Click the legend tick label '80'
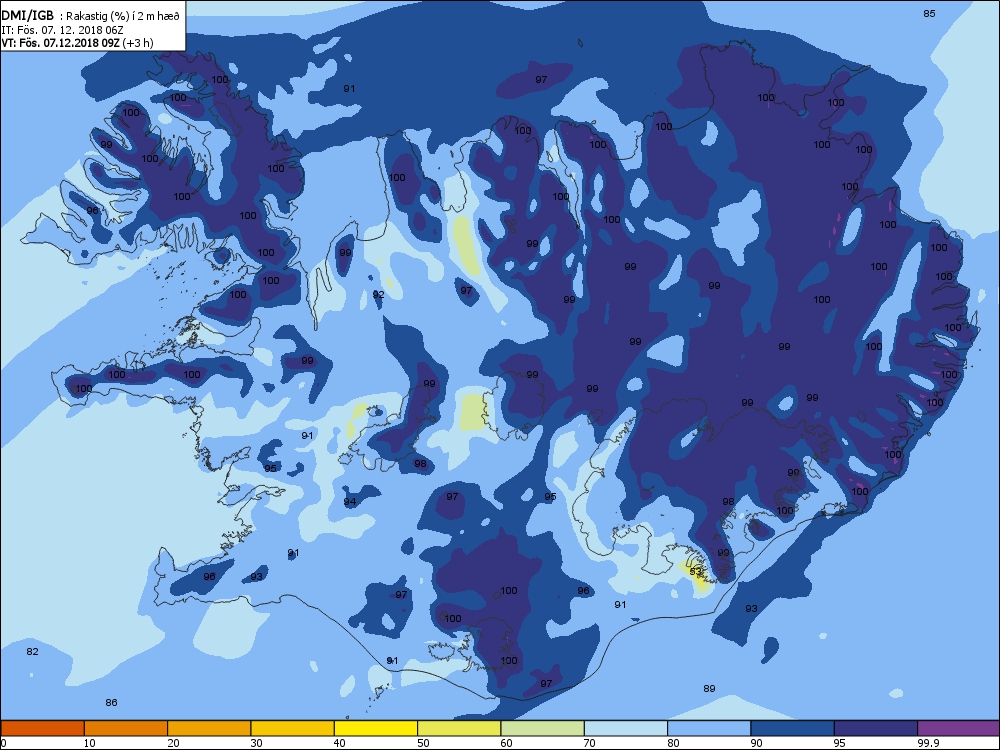The width and height of the screenshot is (1000, 750). click(673, 742)
